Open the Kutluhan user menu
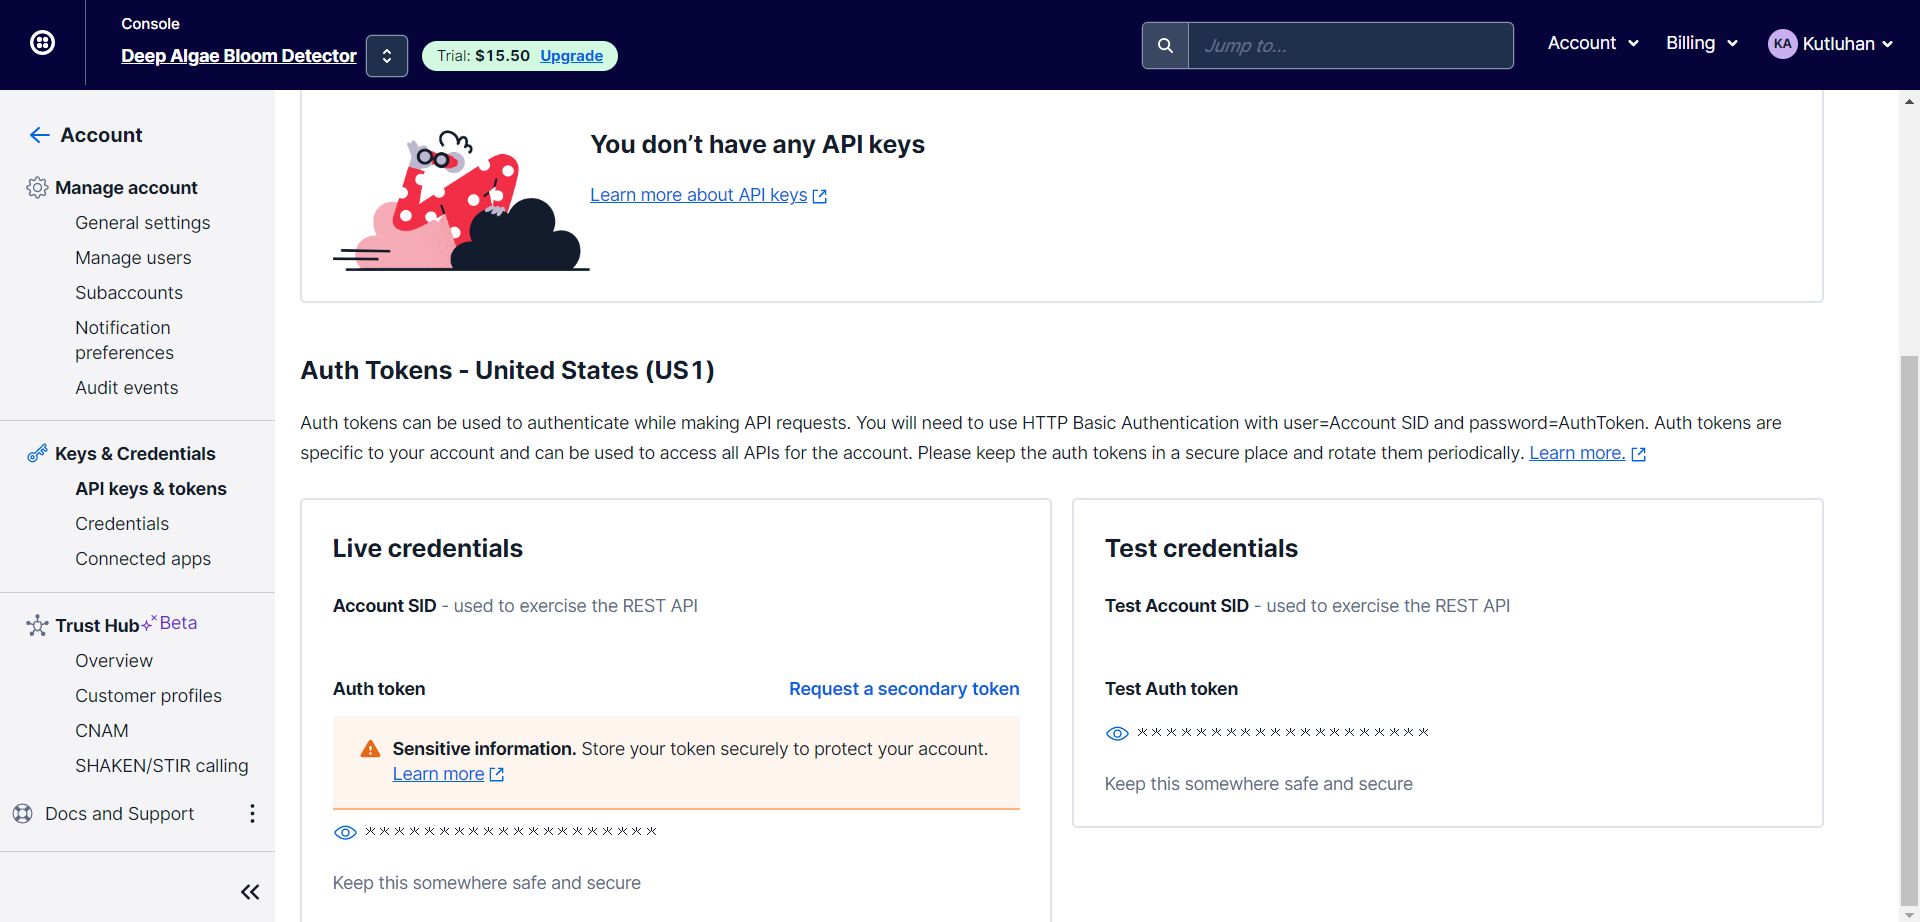 (x=1833, y=43)
